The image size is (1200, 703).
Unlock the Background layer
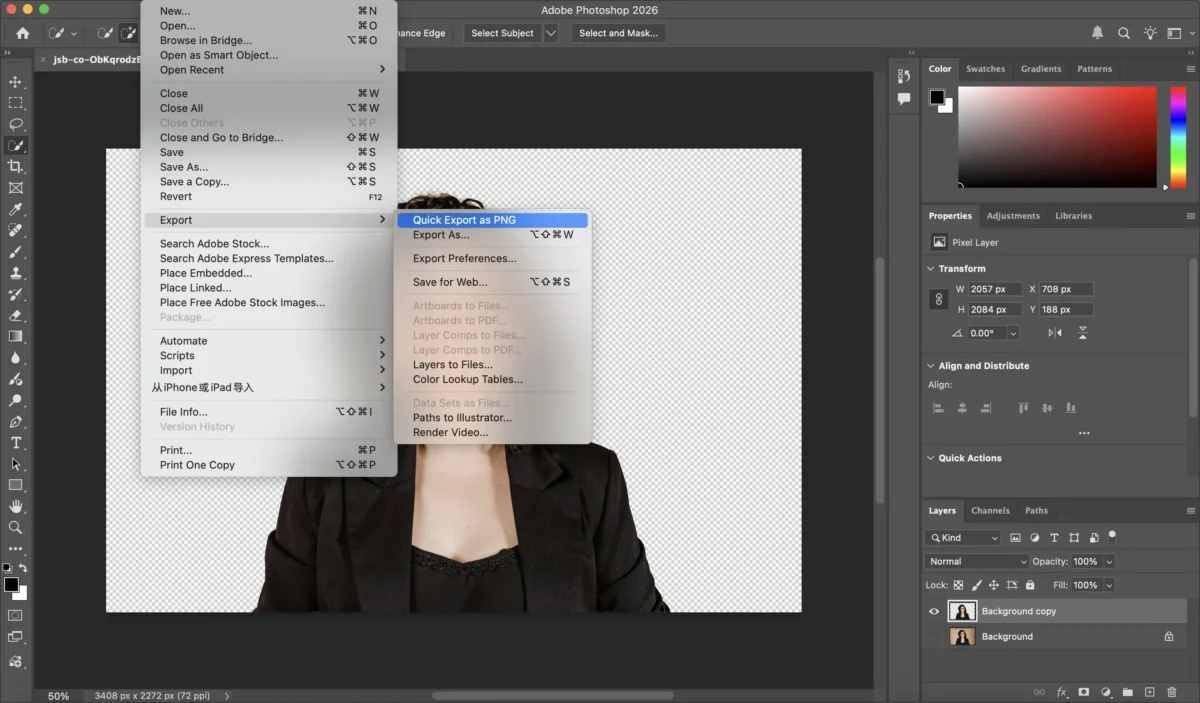(1169, 637)
